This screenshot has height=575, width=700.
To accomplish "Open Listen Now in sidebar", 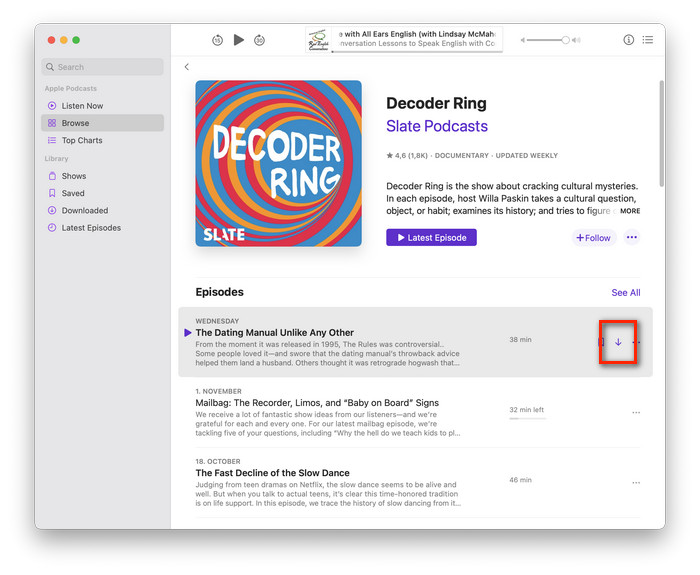I will pyautogui.click(x=103, y=106).
